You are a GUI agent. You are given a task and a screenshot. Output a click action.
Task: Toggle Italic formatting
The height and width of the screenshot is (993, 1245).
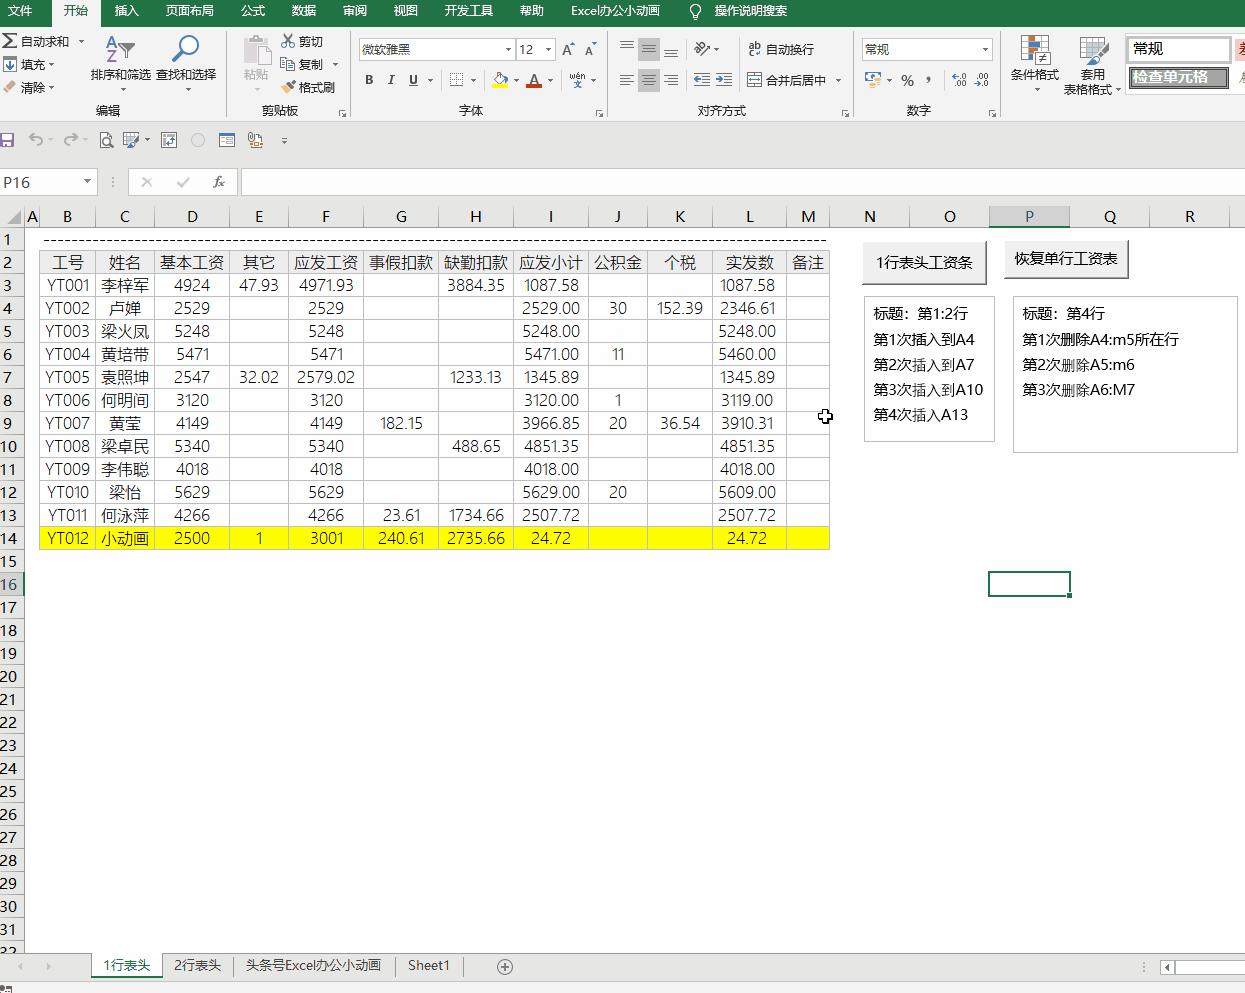tap(391, 80)
